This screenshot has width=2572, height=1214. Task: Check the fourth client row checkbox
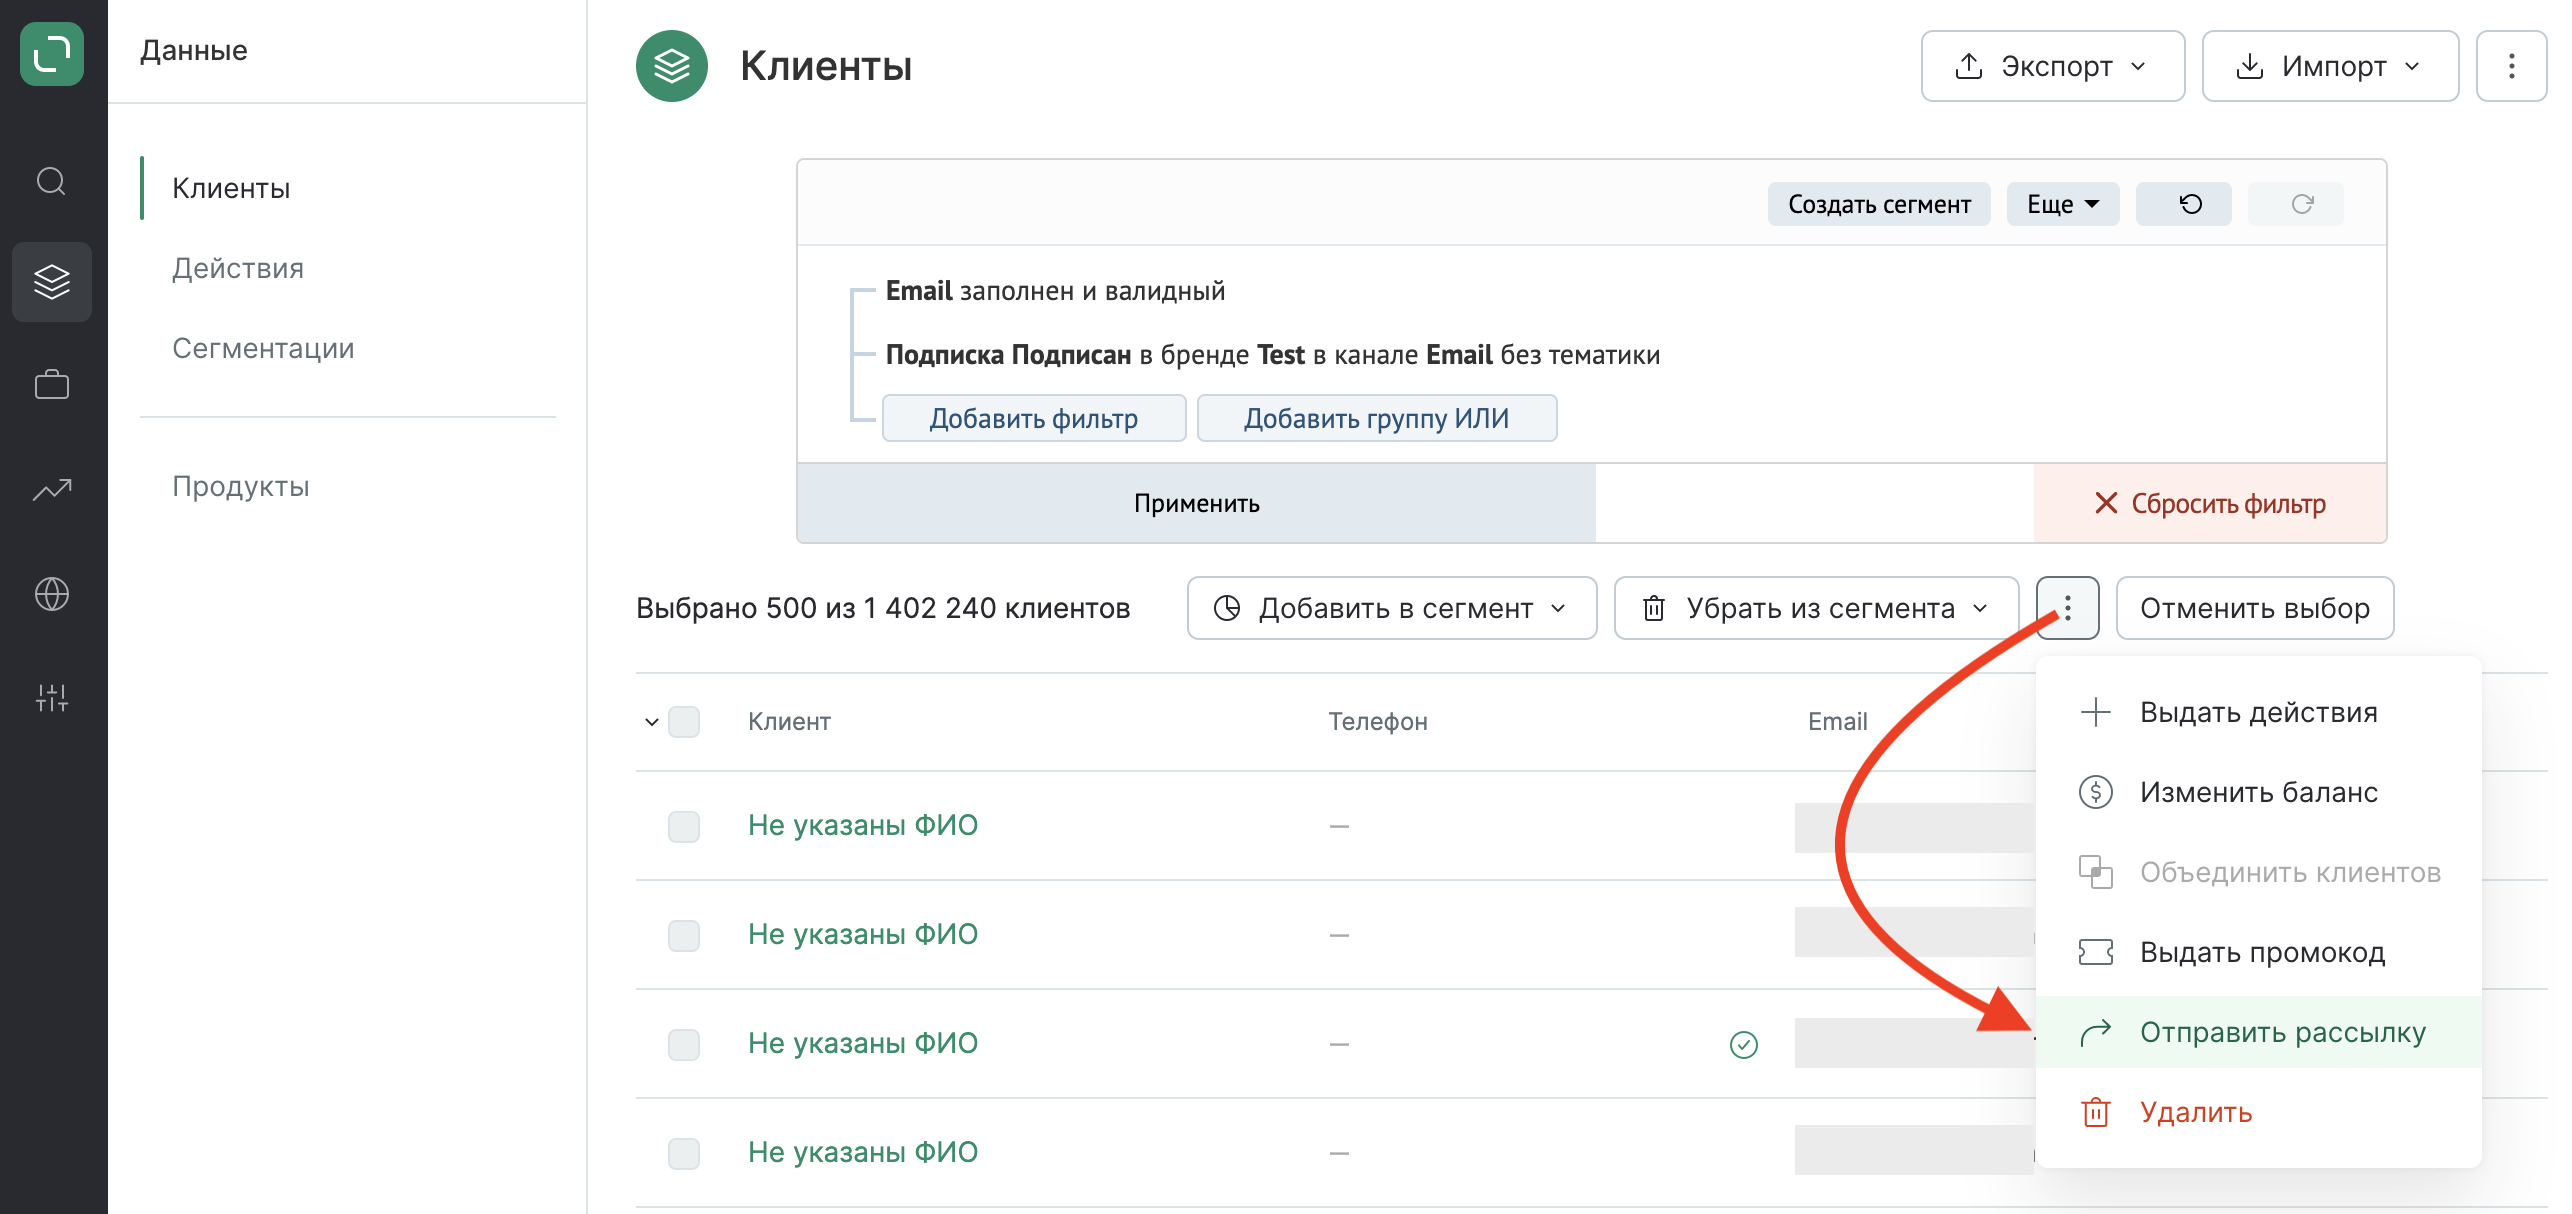coord(684,1153)
